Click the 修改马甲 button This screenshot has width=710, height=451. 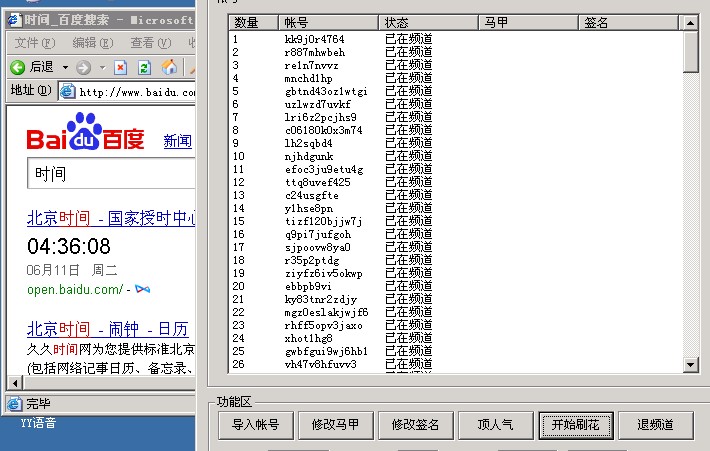click(x=336, y=425)
